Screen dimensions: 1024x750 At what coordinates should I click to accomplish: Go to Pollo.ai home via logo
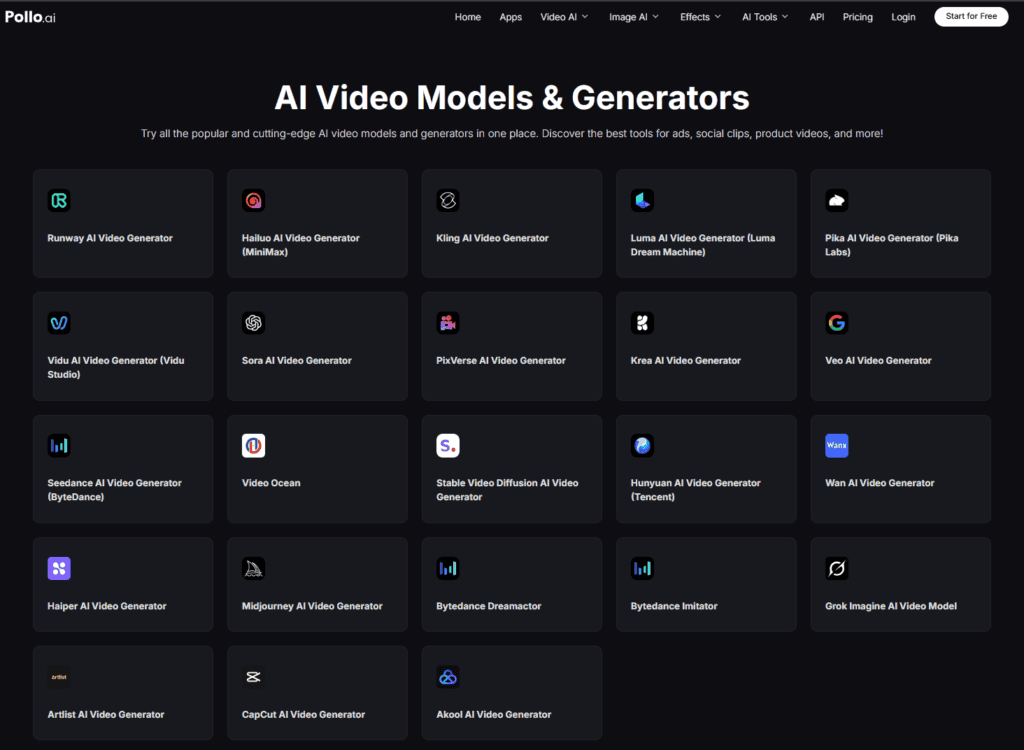point(30,17)
